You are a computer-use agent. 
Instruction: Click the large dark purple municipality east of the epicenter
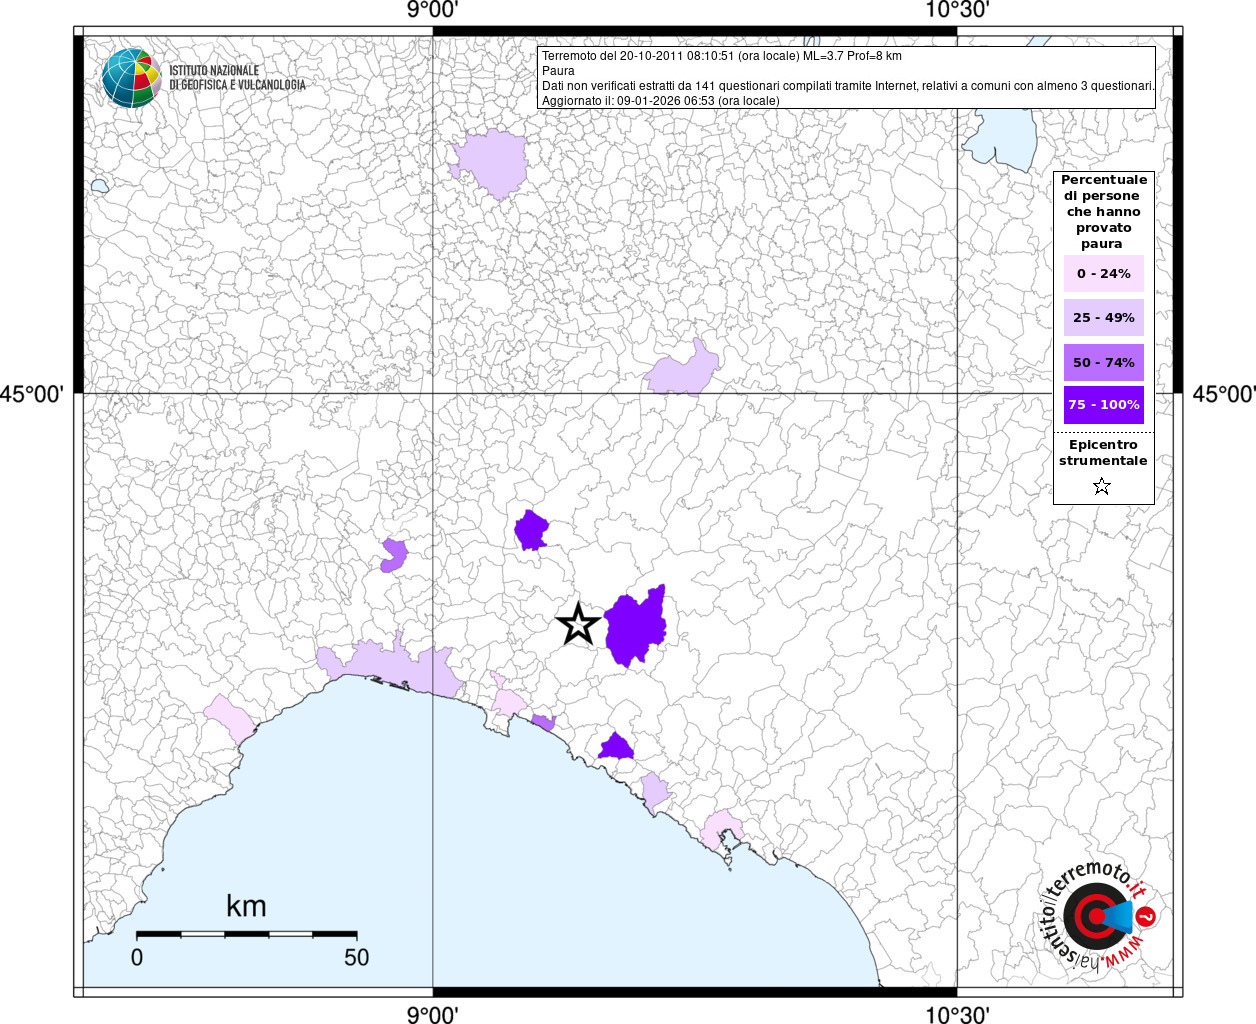(636, 626)
